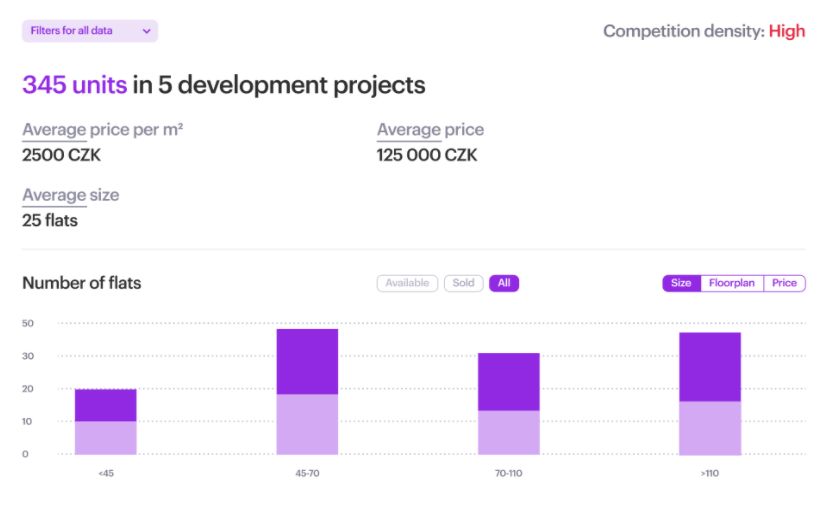828x518 pixels.
Task: Click the 20 y-axis tick label
Action: [28, 389]
